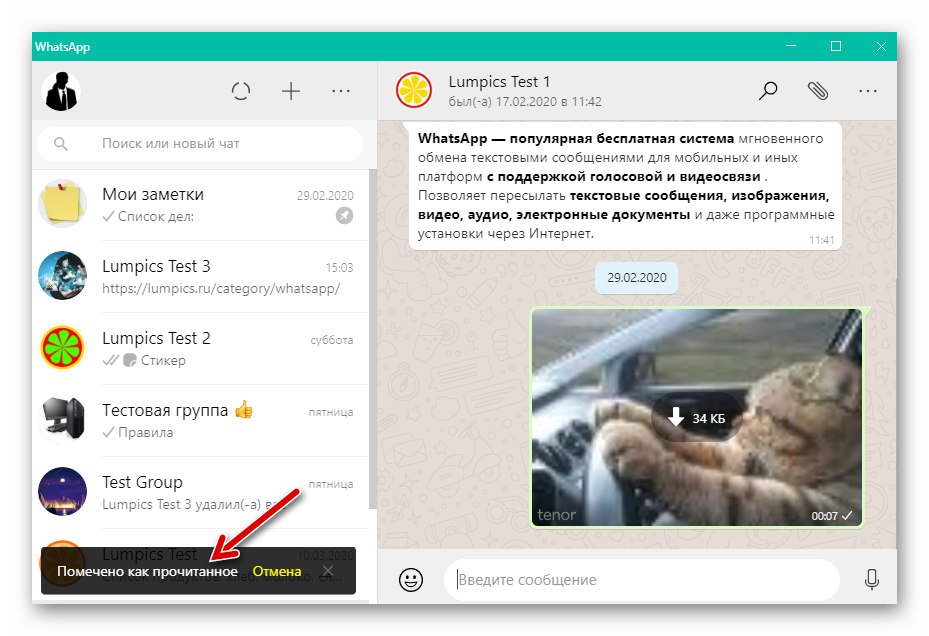Open your own profile avatar
This screenshot has height=636, width=929.
coord(62,91)
